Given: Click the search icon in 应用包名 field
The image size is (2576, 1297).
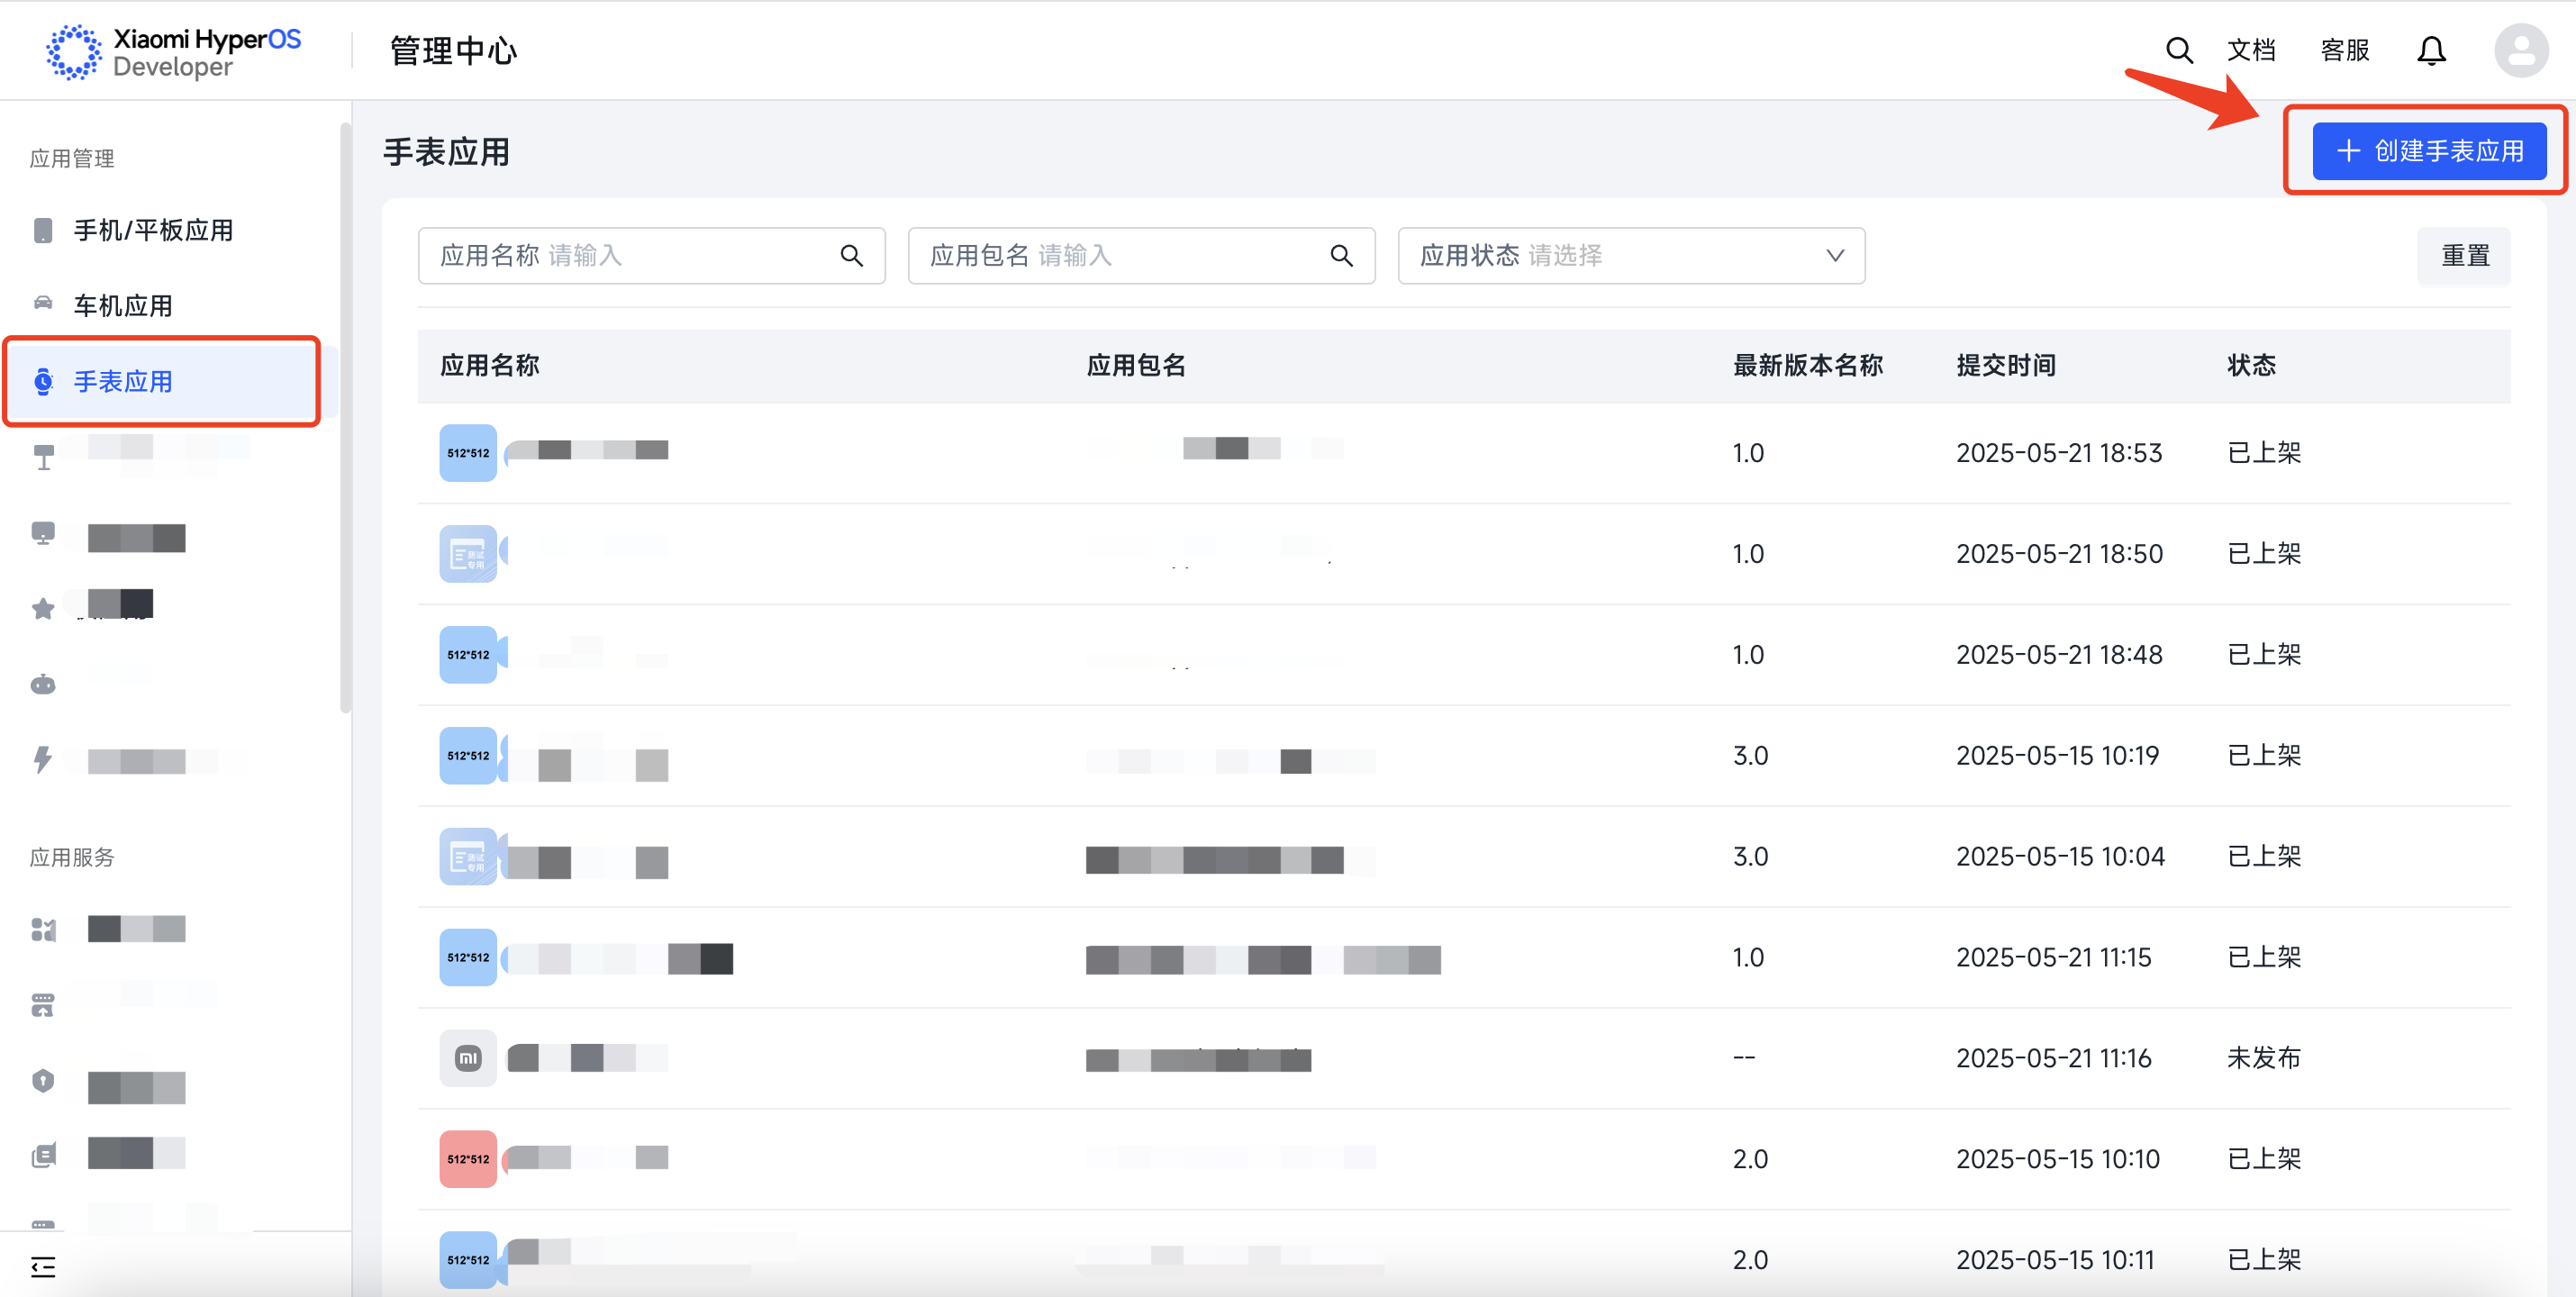Looking at the screenshot, I should pyautogui.click(x=1341, y=256).
